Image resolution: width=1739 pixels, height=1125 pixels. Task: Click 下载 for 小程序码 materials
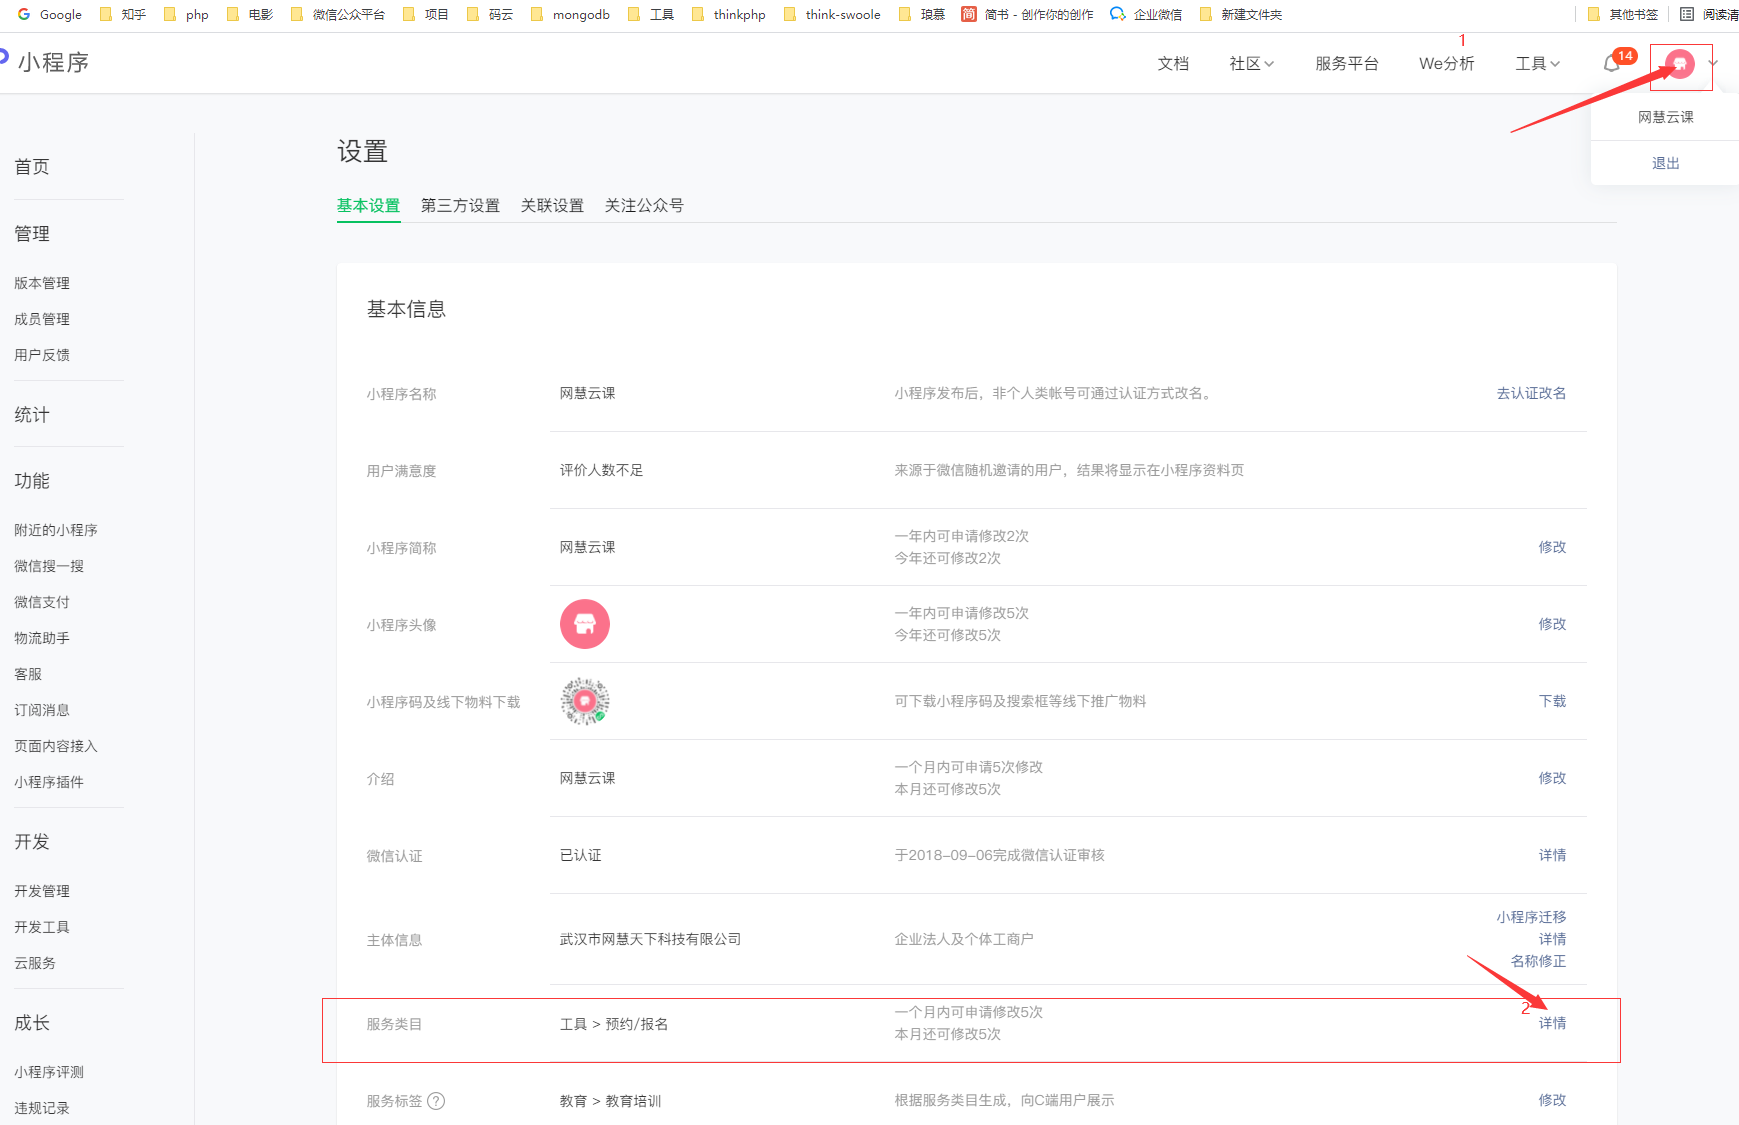(1552, 701)
